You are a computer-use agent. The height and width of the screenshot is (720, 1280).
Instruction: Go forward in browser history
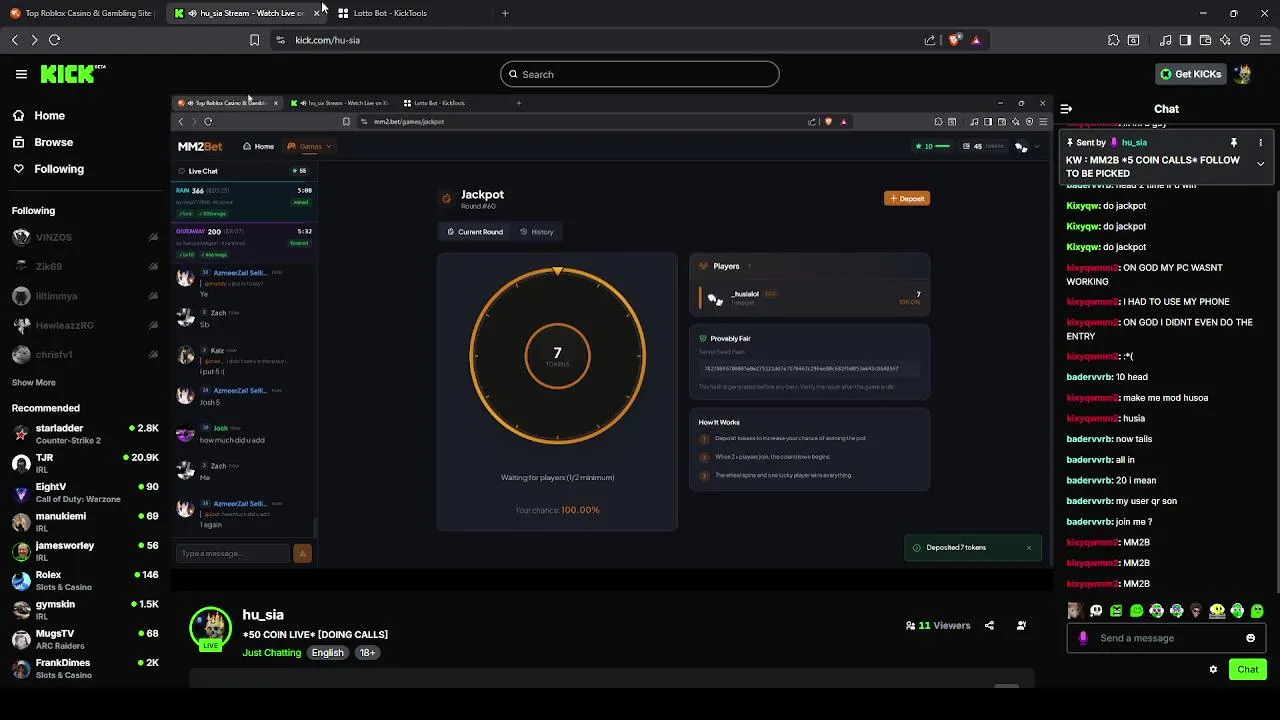34,40
